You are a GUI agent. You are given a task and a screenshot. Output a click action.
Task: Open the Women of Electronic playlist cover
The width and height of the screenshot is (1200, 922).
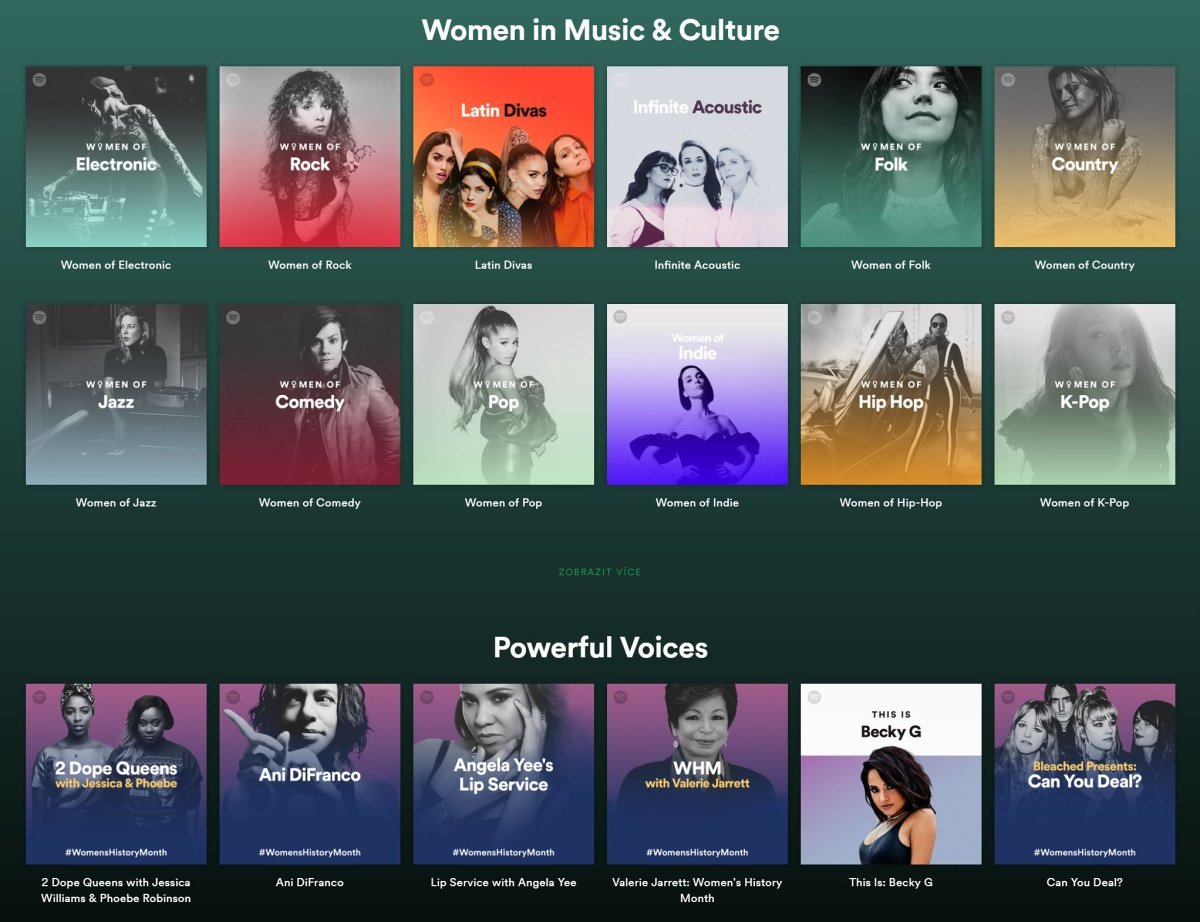point(116,157)
